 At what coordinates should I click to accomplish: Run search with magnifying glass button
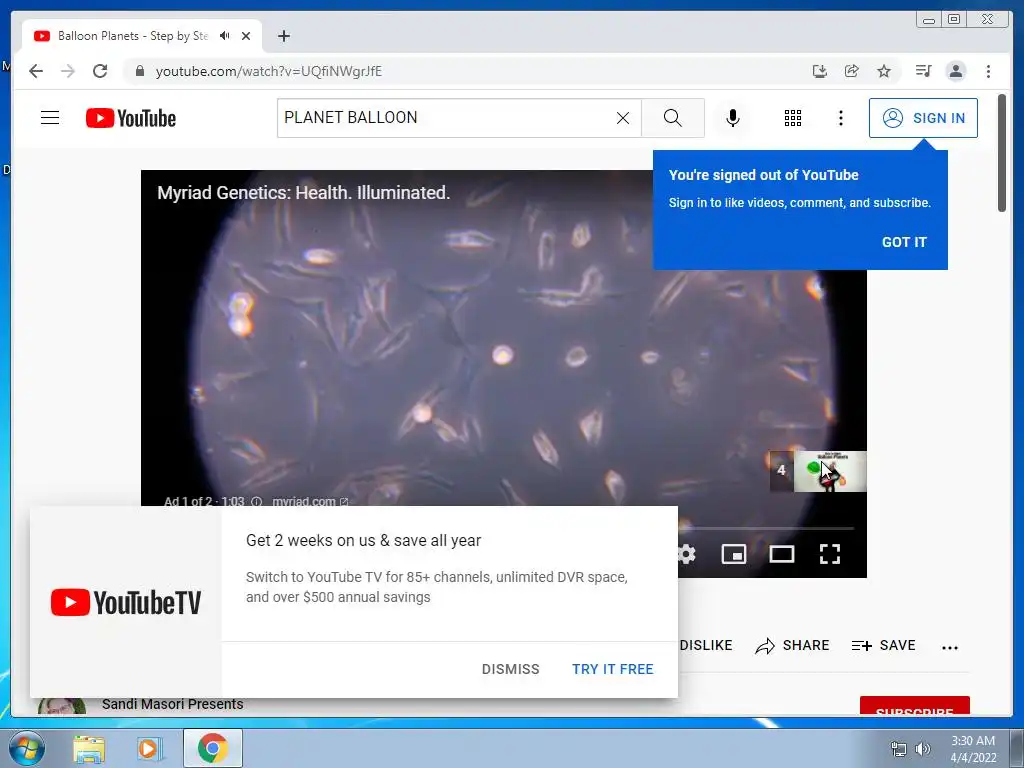coord(673,118)
